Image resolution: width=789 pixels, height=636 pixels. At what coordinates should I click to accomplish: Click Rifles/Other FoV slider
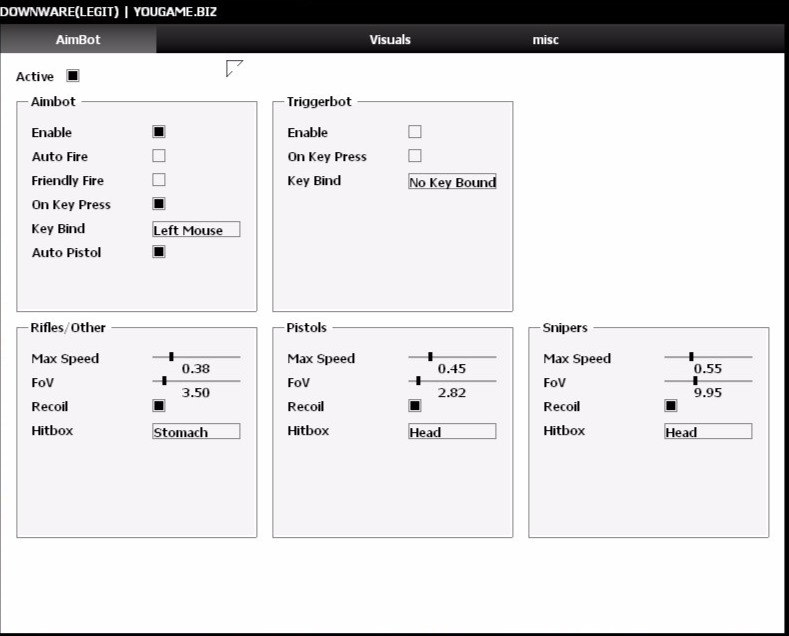196,381
